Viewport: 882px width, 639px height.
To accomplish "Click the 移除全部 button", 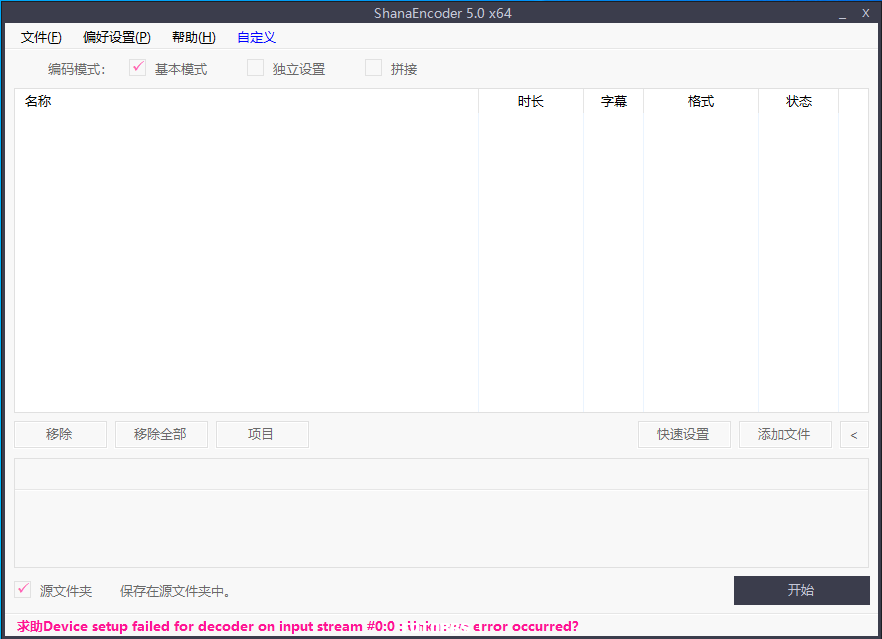I will tap(161, 434).
